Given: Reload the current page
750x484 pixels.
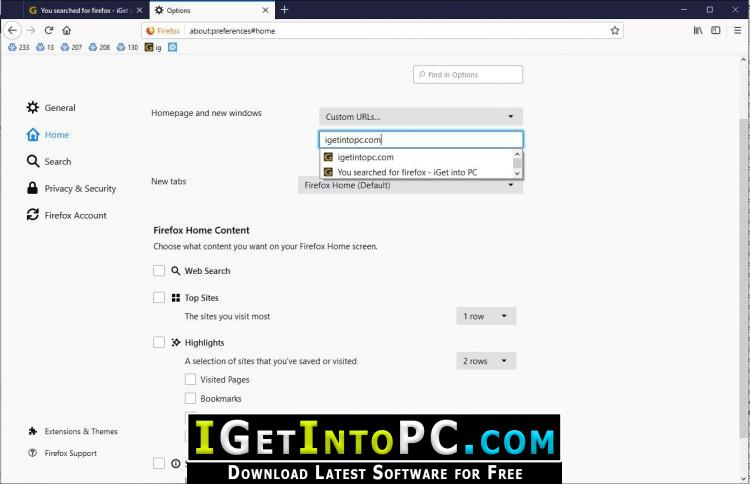Looking at the screenshot, I should [49, 31].
